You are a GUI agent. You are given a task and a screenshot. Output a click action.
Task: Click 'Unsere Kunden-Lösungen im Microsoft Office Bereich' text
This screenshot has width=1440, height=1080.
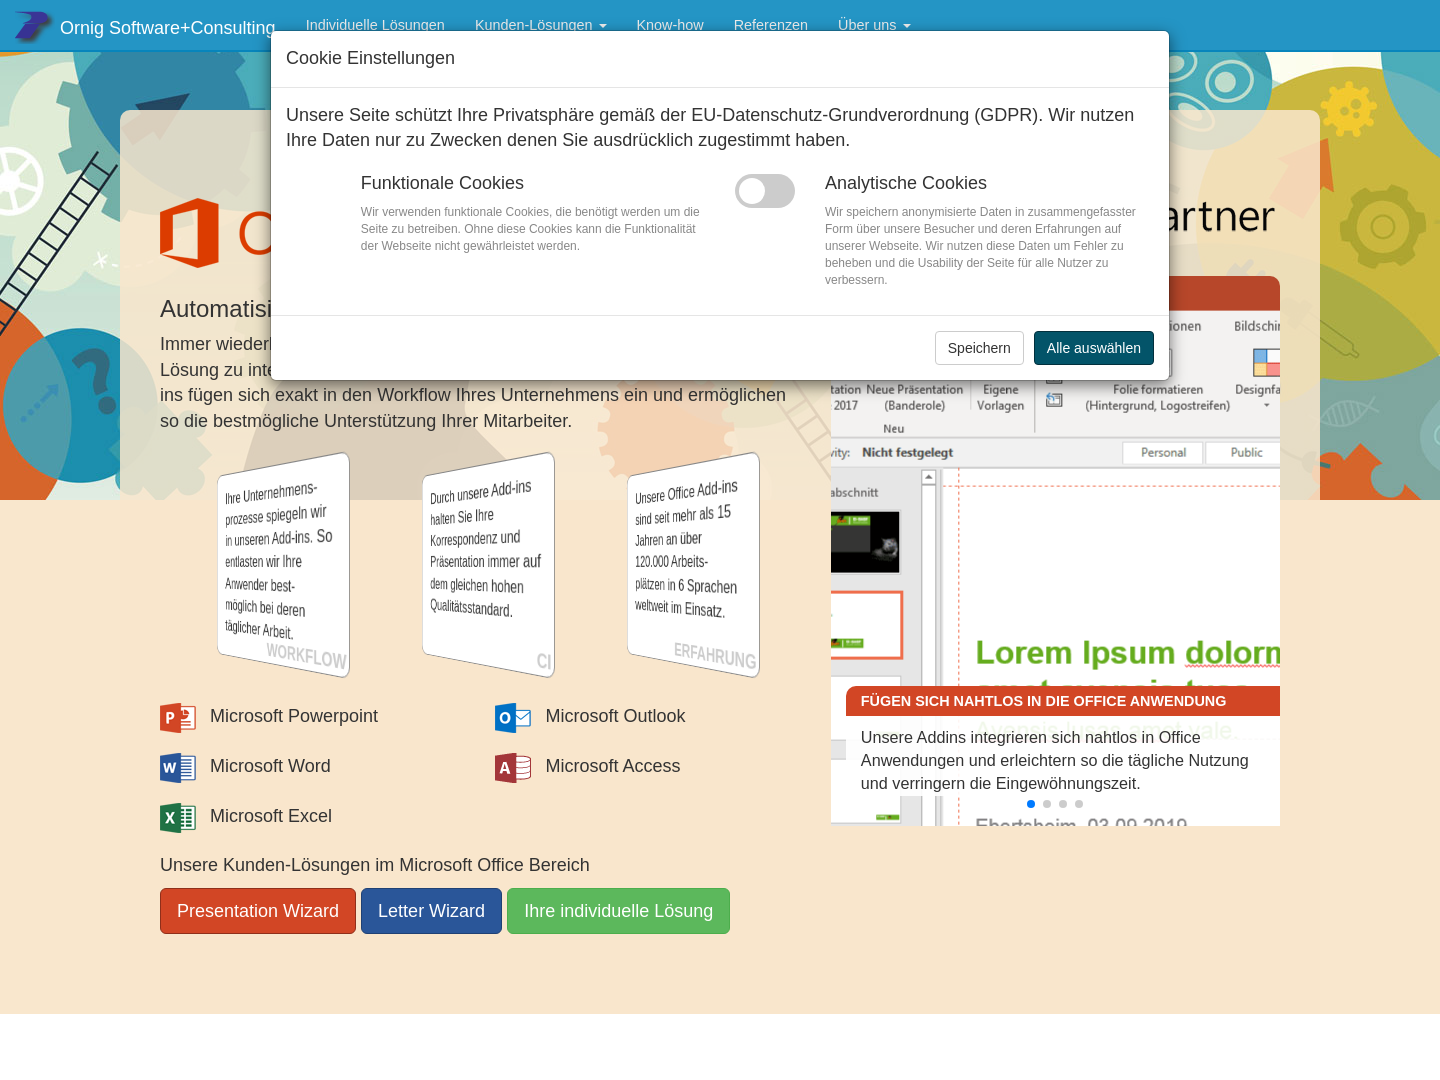pos(375,865)
